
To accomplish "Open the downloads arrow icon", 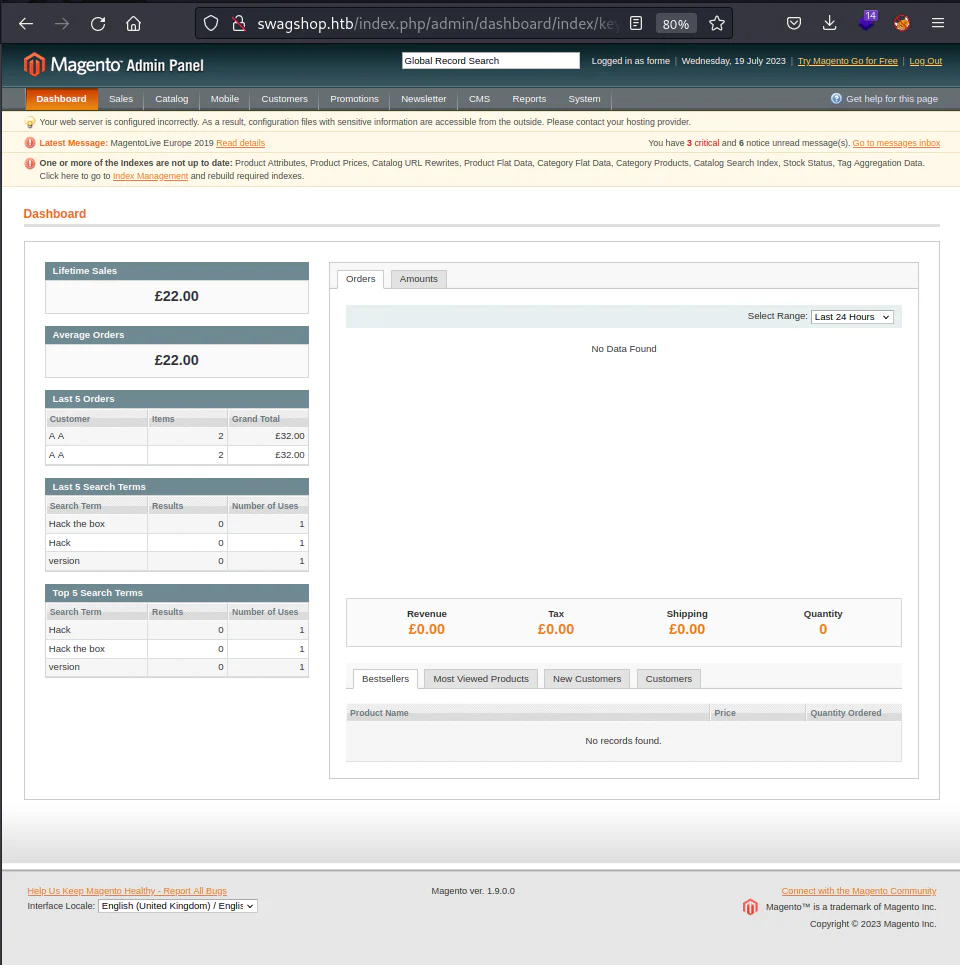I will (830, 23).
